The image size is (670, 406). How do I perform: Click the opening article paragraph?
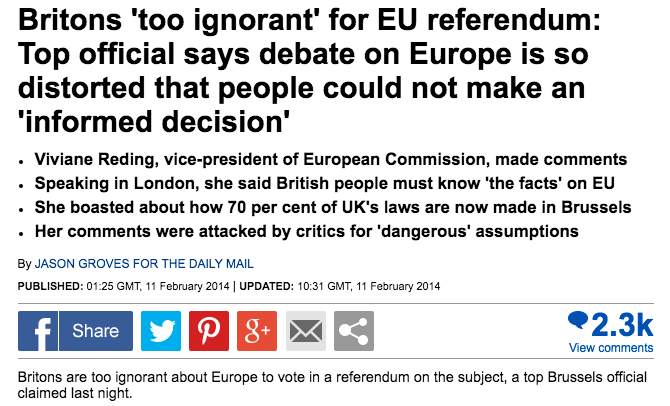pos(332,385)
